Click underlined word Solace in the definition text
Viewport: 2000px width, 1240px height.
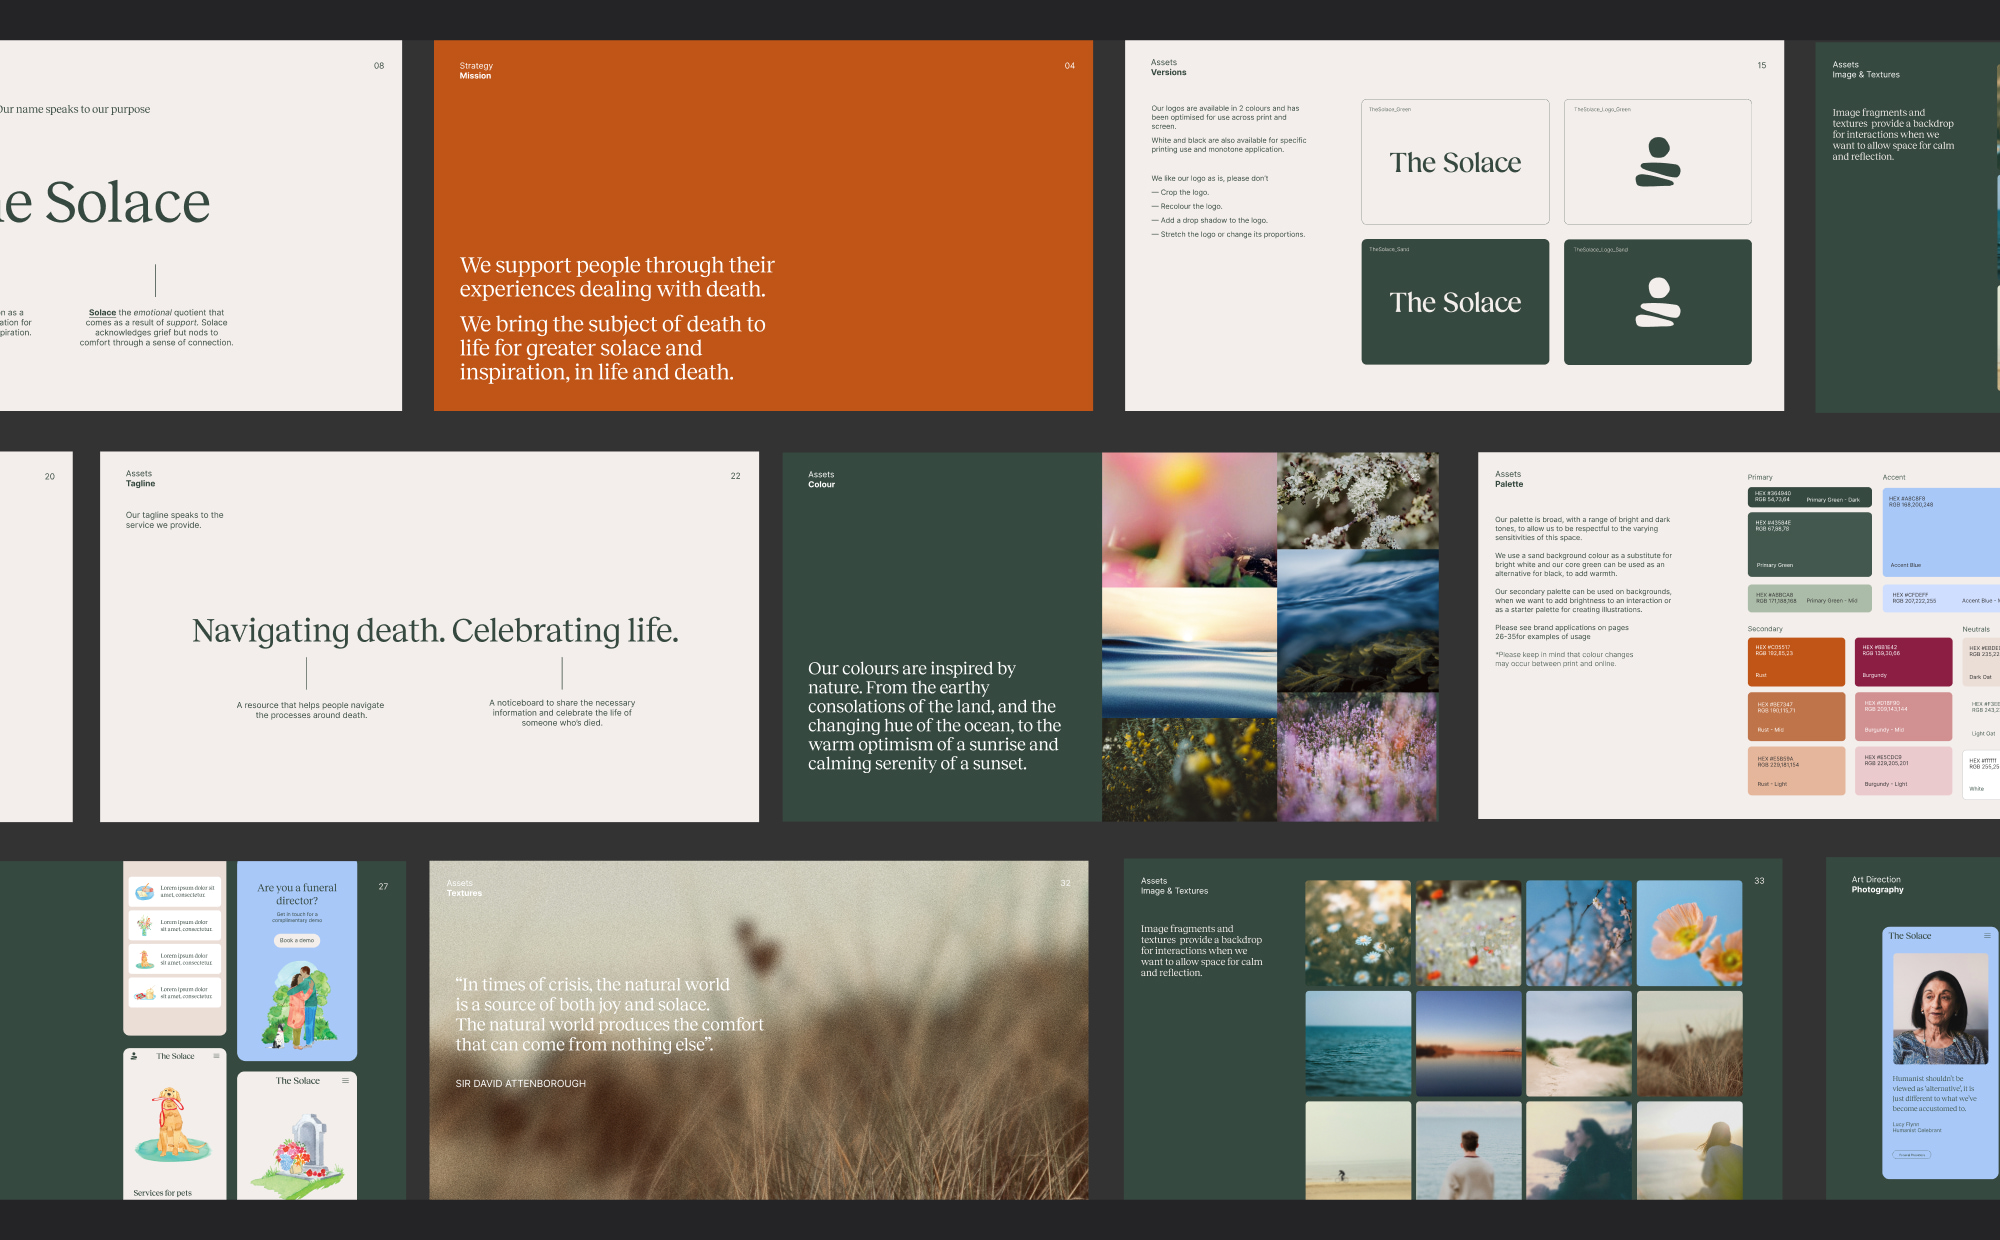(x=102, y=313)
